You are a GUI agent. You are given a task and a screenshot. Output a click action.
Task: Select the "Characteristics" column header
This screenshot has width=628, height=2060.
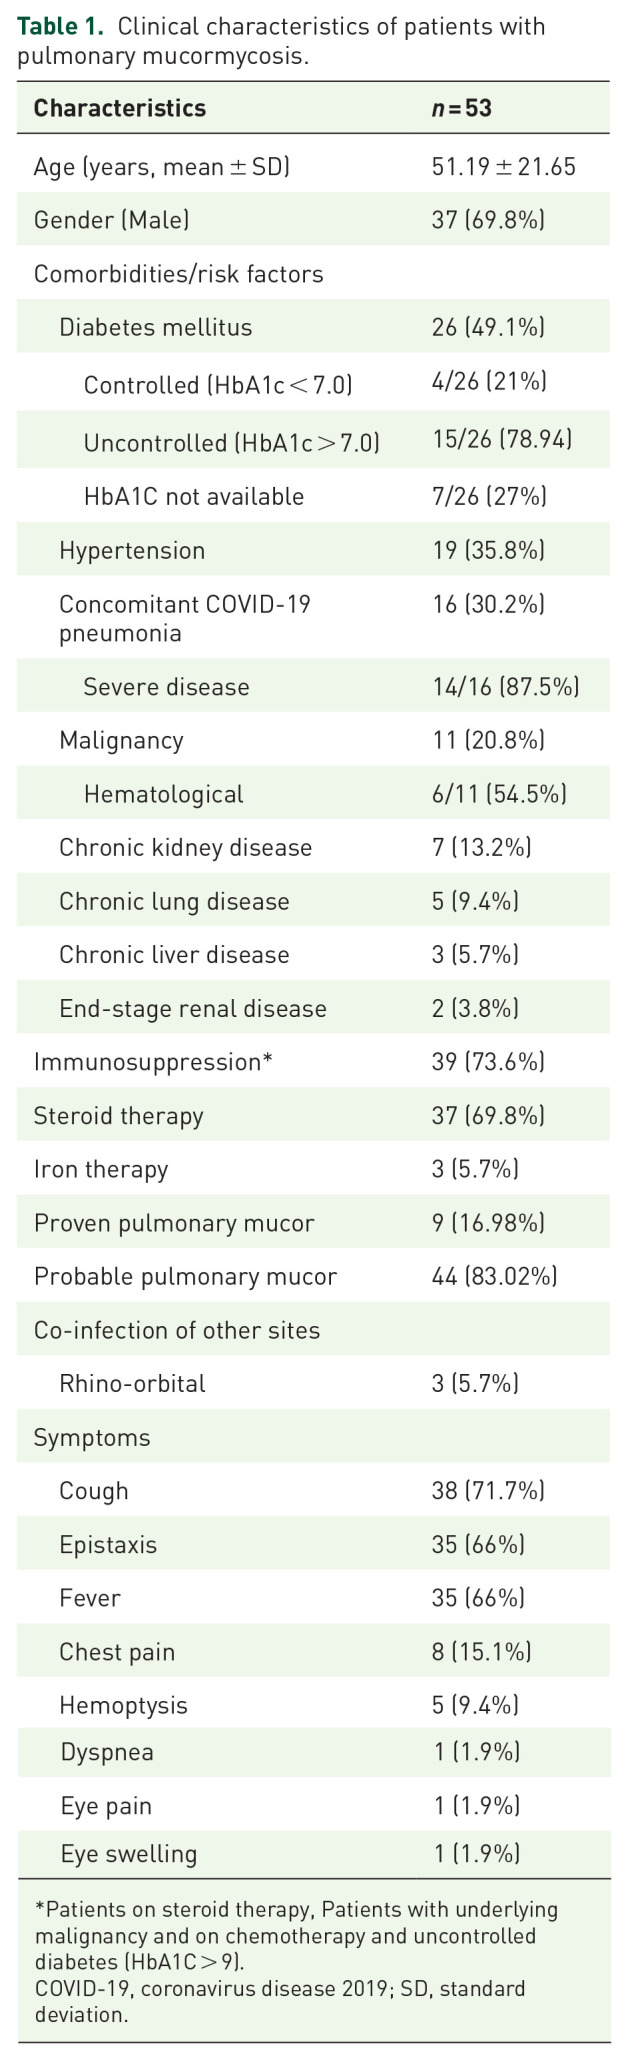point(120,108)
